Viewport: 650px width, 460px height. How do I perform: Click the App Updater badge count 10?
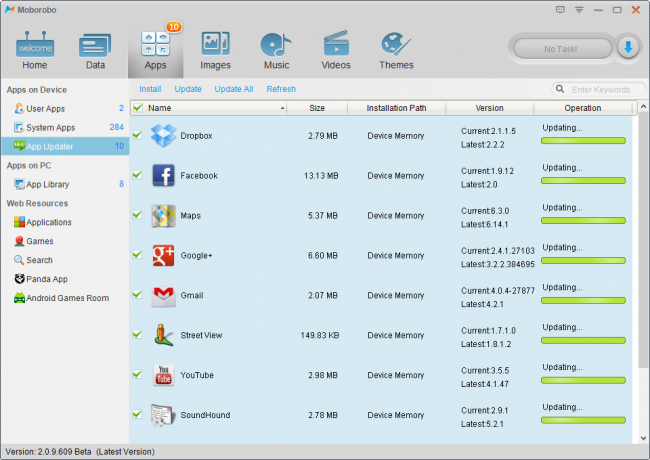119,146
